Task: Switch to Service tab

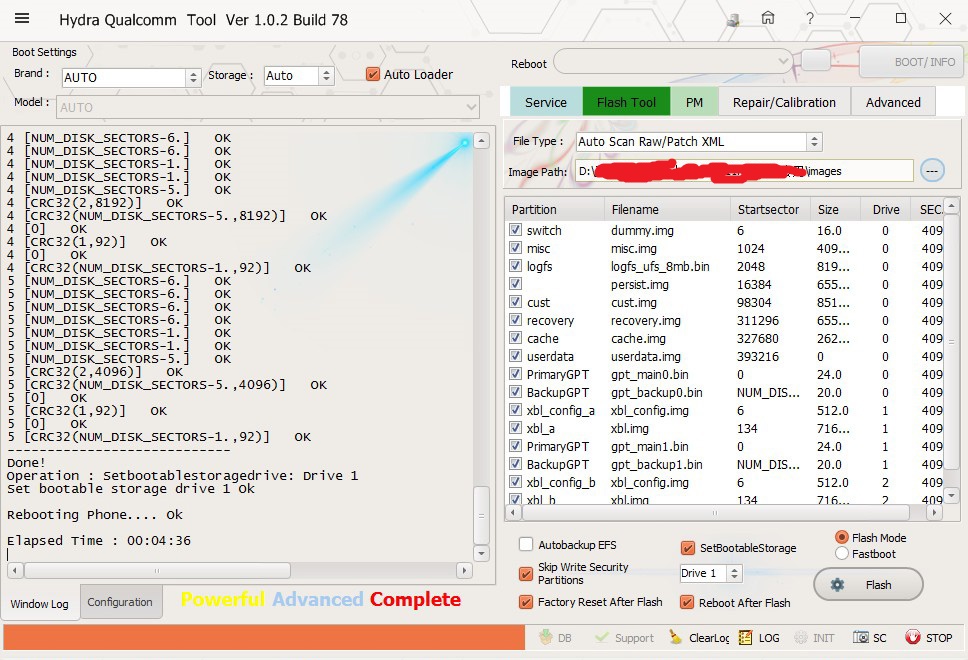Action: pos(546,102)
